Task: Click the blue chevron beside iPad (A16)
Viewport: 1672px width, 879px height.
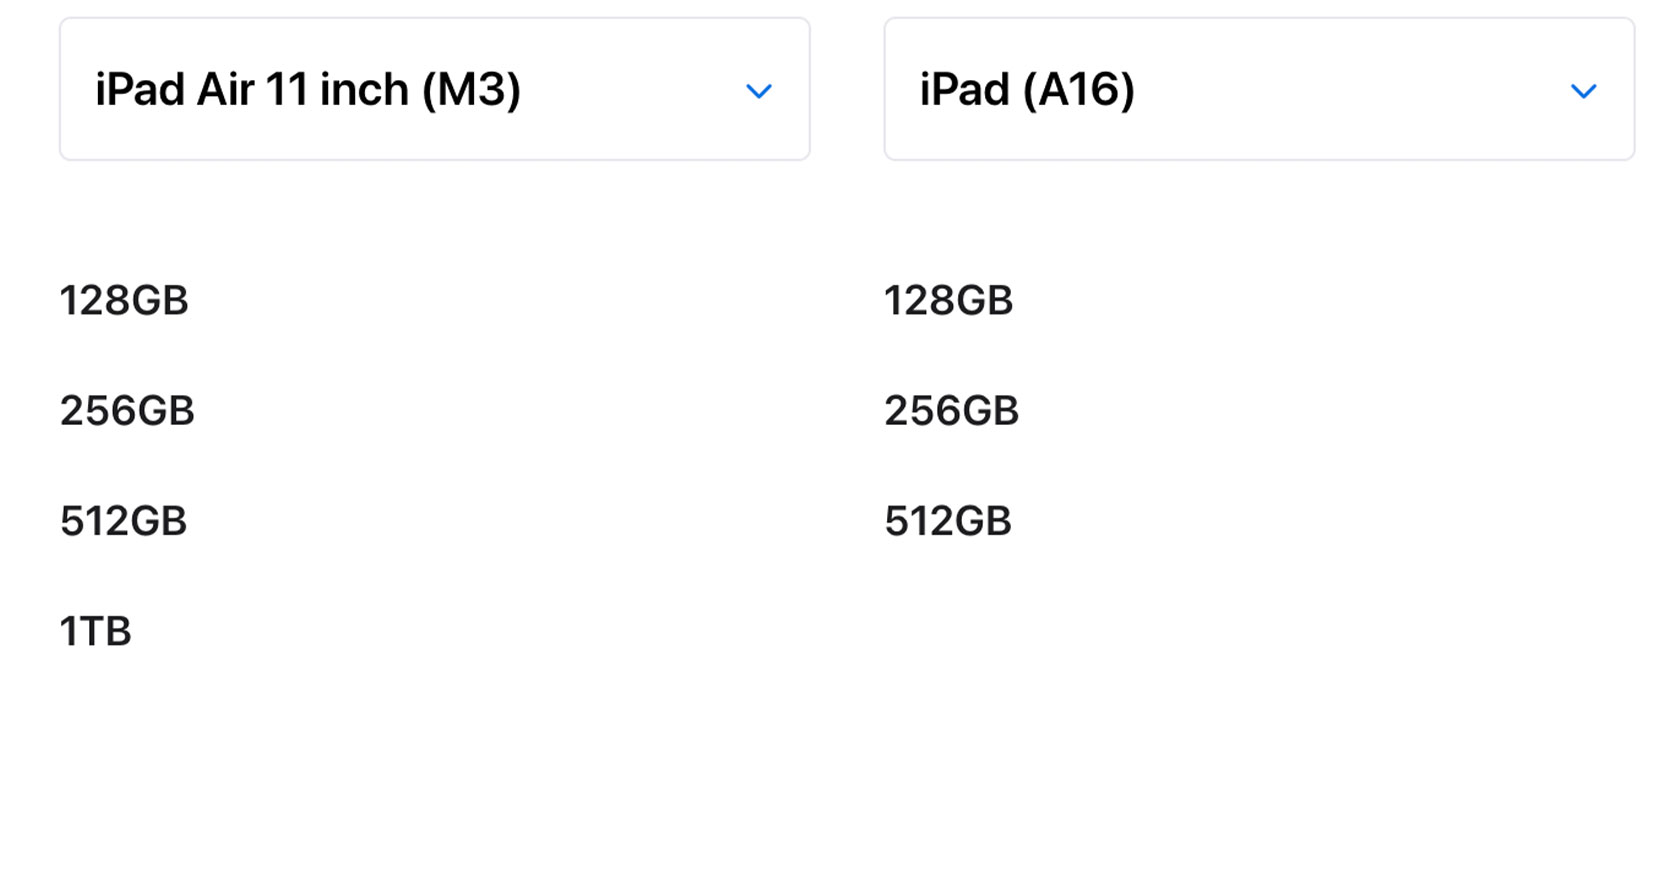Action: coord(1584,91)
